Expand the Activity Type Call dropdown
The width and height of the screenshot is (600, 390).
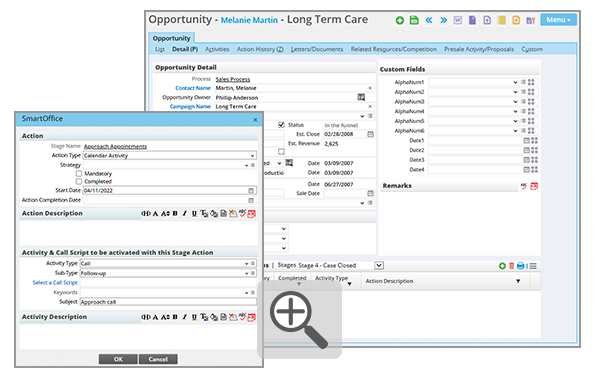tap(246, 264)
